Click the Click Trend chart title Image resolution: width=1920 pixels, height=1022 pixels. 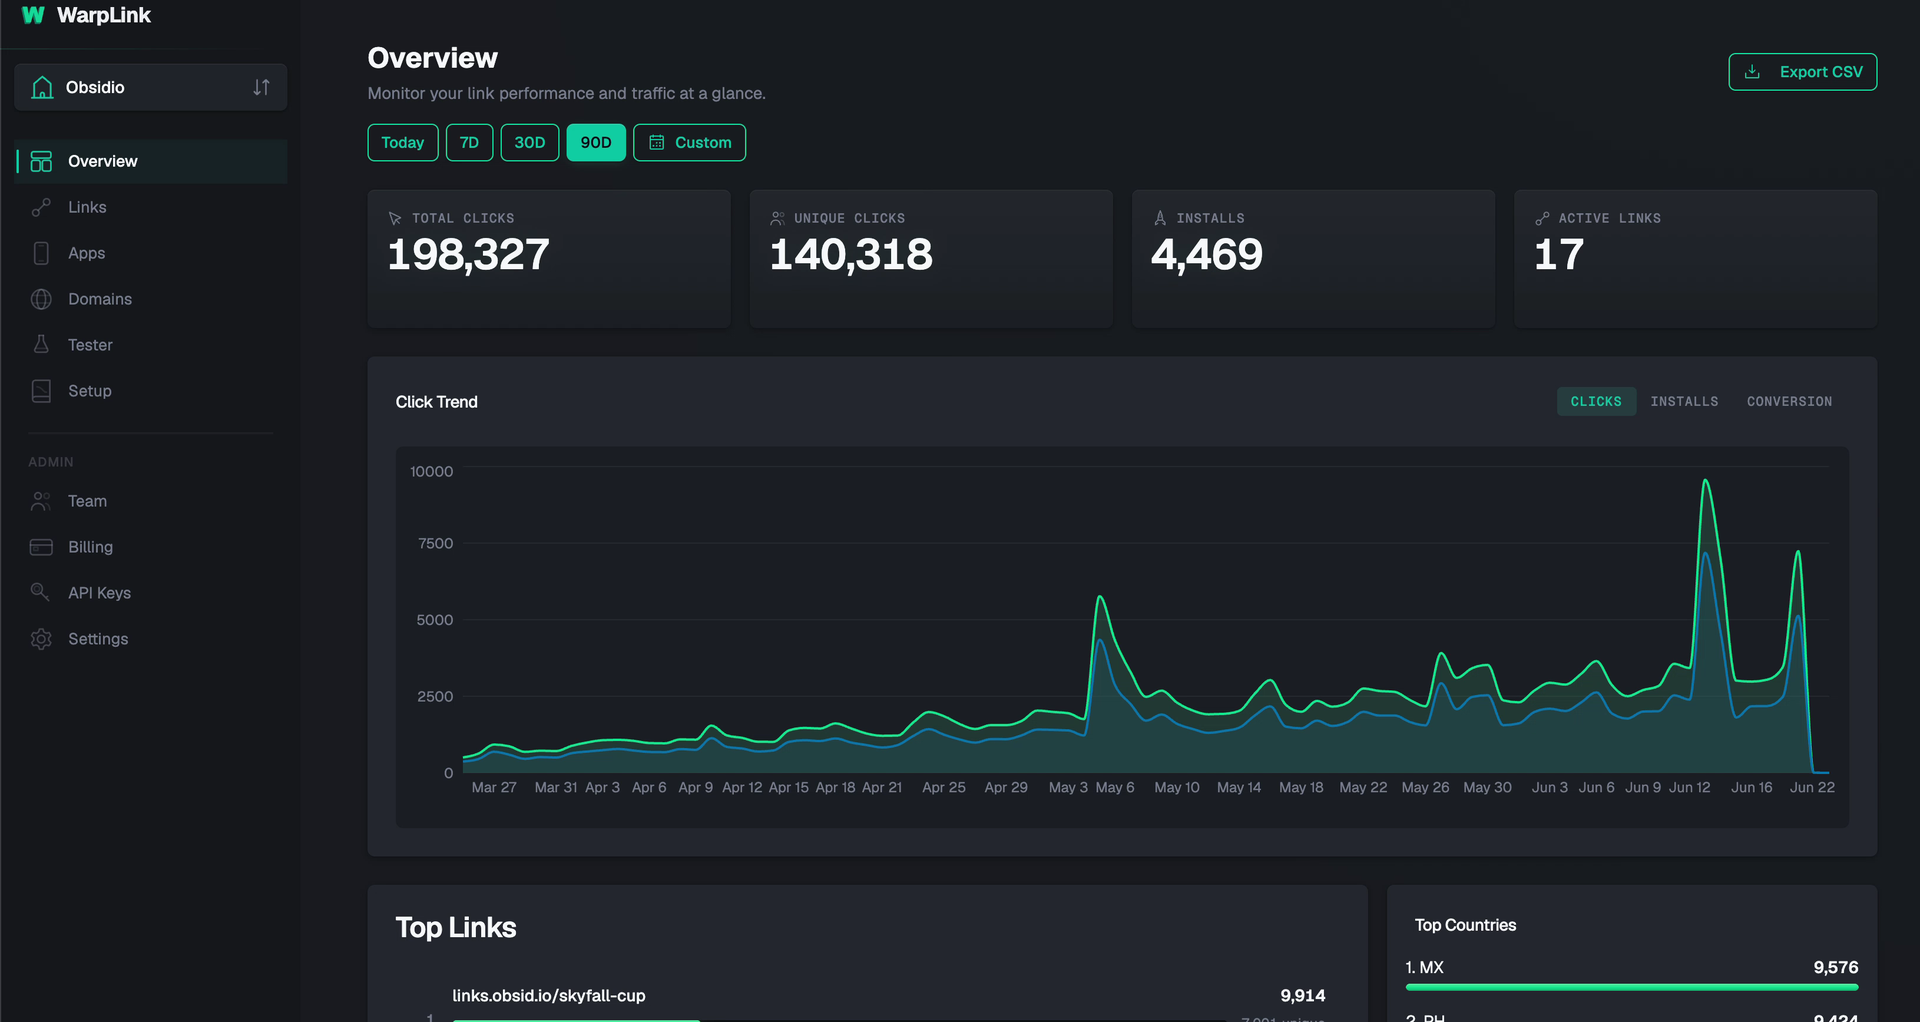(437, 402)
